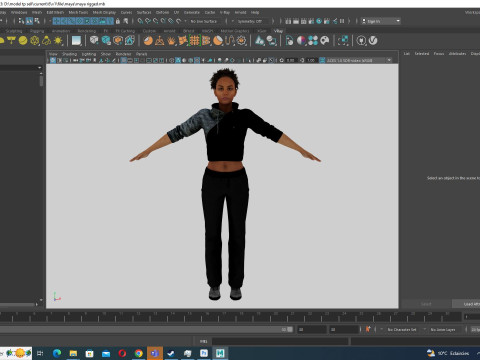480x360 pixels.
Task: Click the Focus attribute editor menu
Action: click(x=439, y=53)
